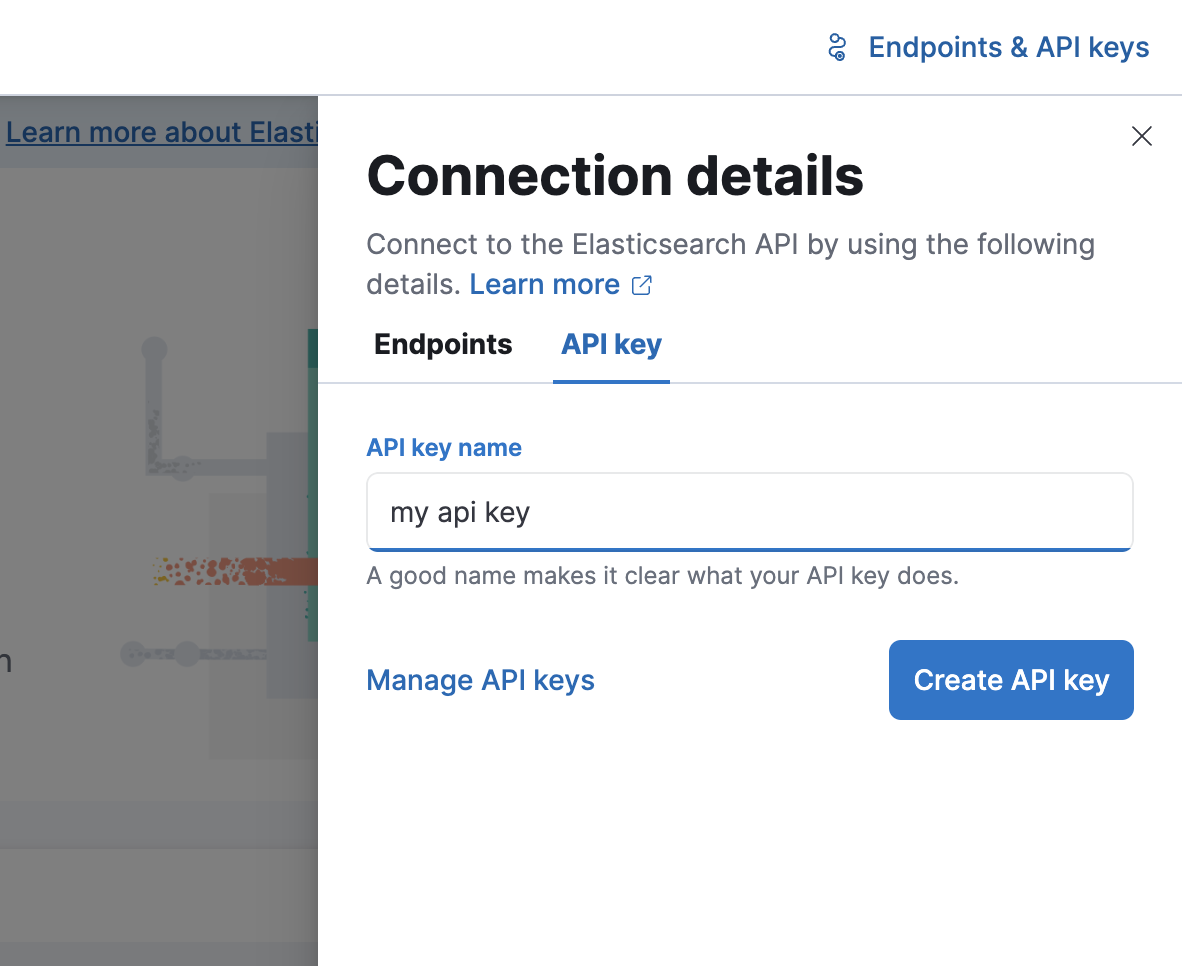Open the Manage API keys link
Image resolution: width=1182 pixels, height=966 pixels.
pyautogui.click(x=480, y=681)
